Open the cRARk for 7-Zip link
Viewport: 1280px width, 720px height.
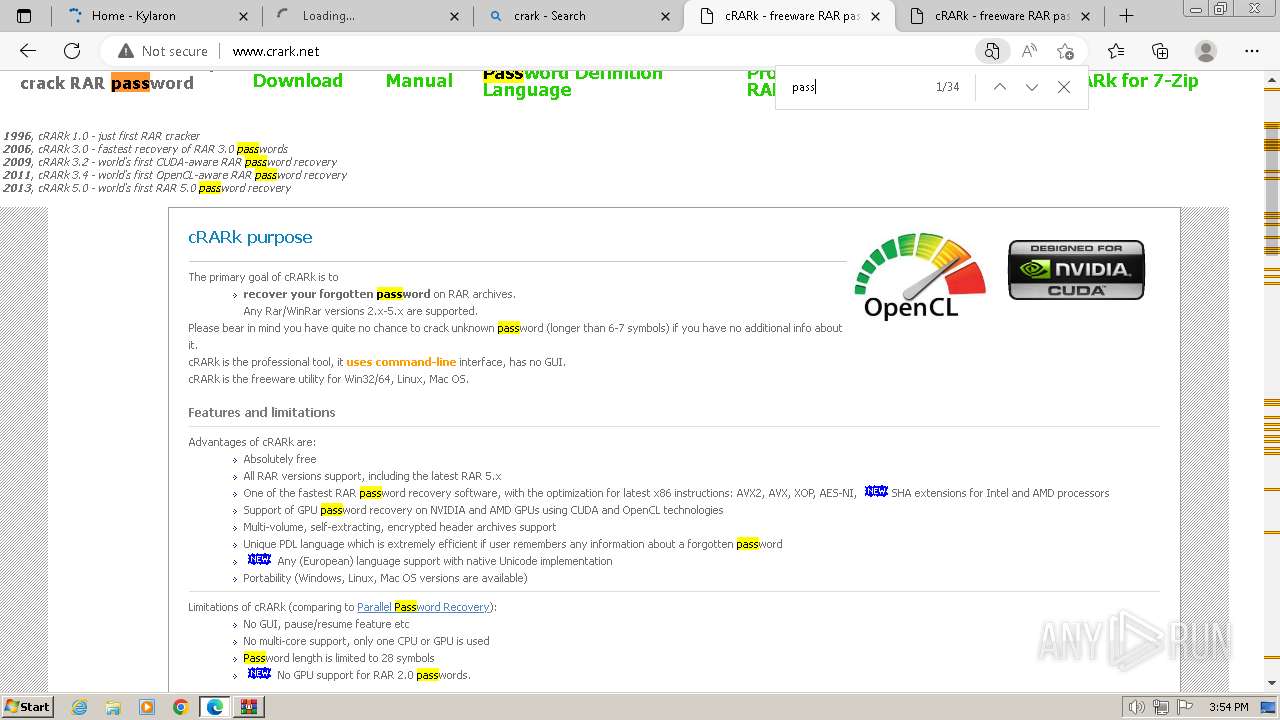coord(1143,81)
